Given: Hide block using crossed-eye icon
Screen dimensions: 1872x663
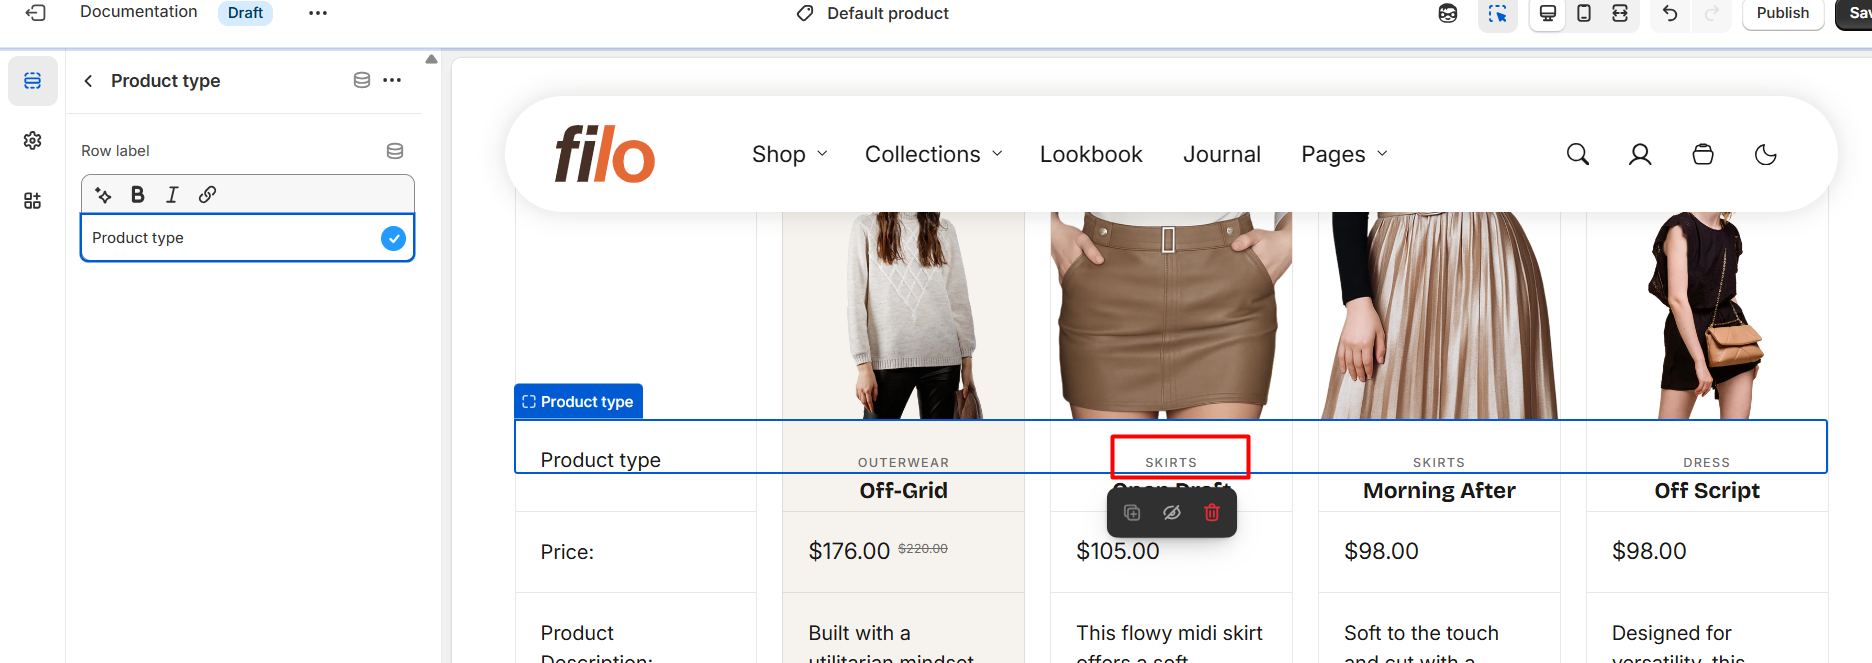Looking at the screenshot, I should tap(1172, 513).
